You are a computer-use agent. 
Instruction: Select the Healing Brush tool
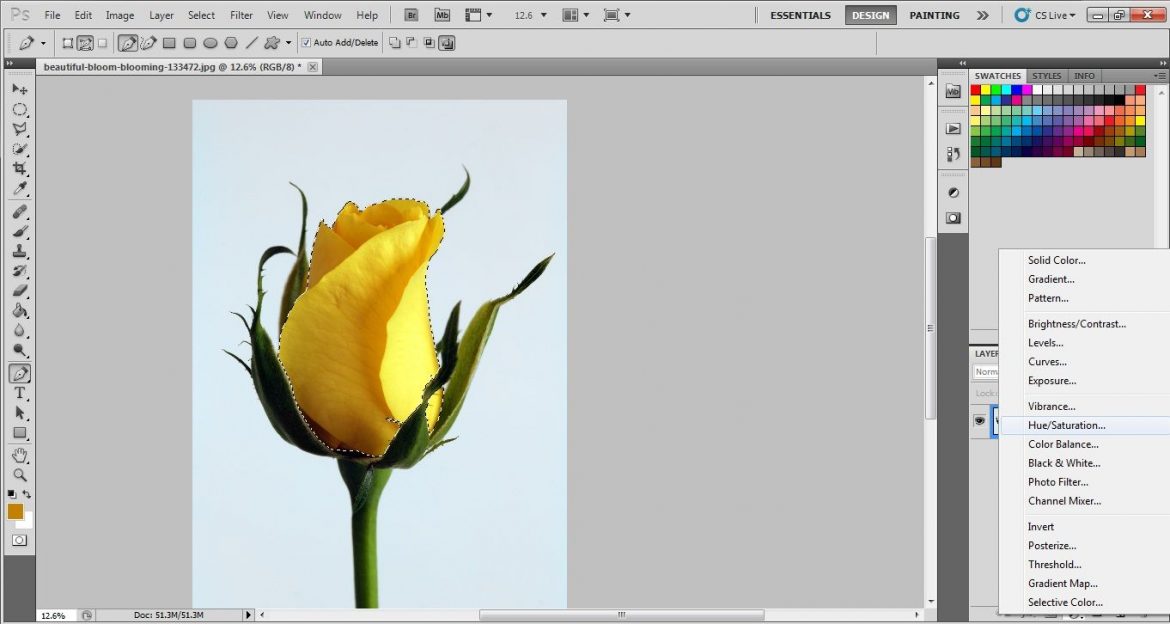[x=19, y=212]
